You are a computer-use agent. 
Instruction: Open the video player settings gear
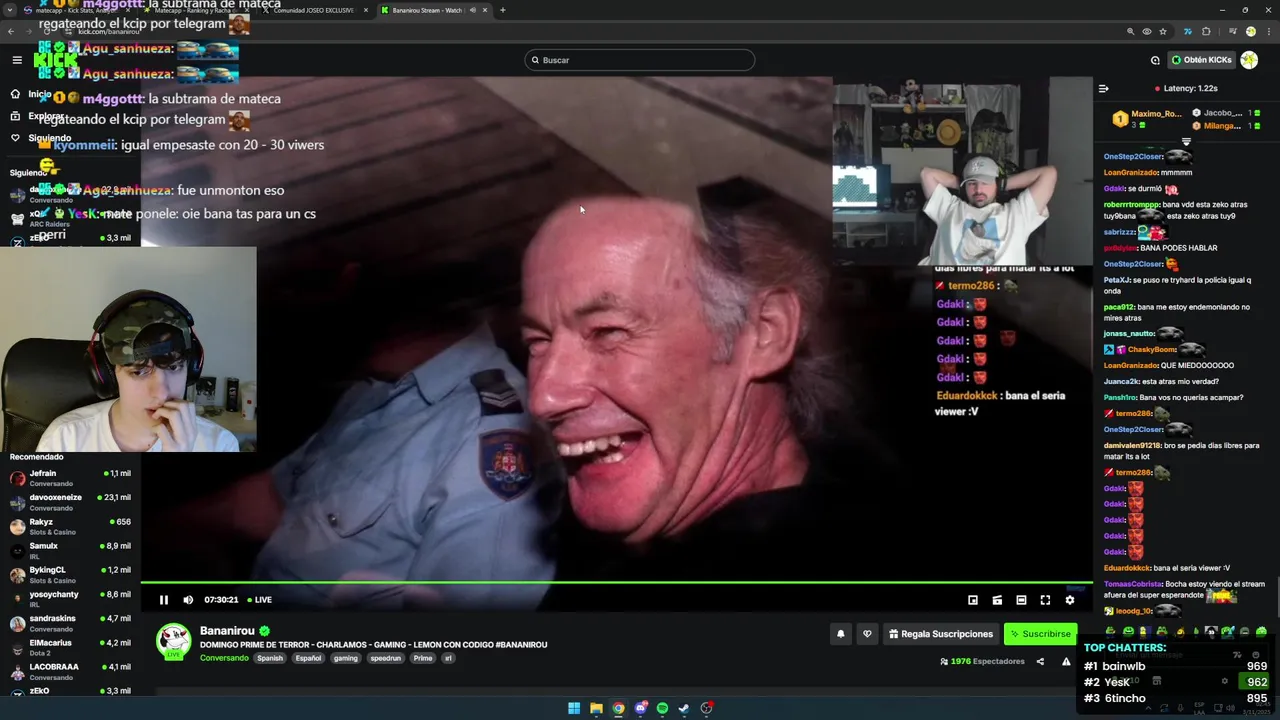point(1069,600)
